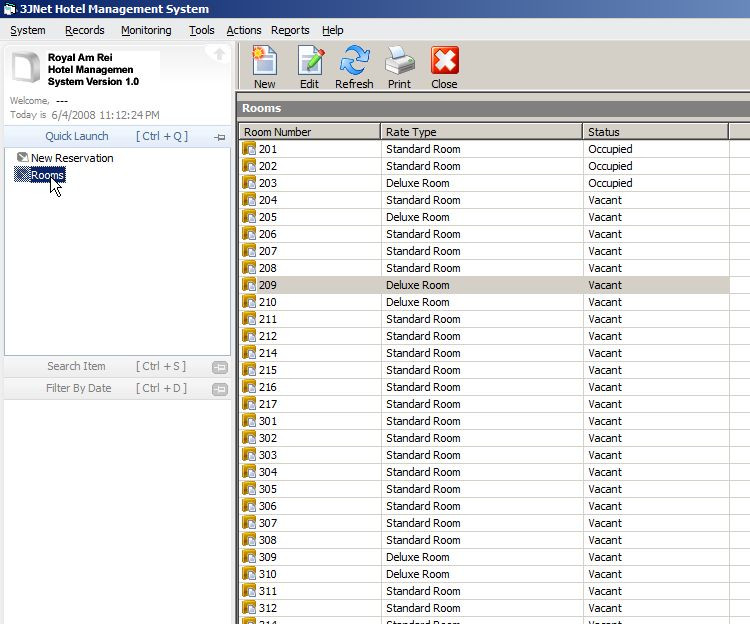Viewport: 750px width, 624px height.
Task: Open the Tools menu
Action: pos(201,30)
